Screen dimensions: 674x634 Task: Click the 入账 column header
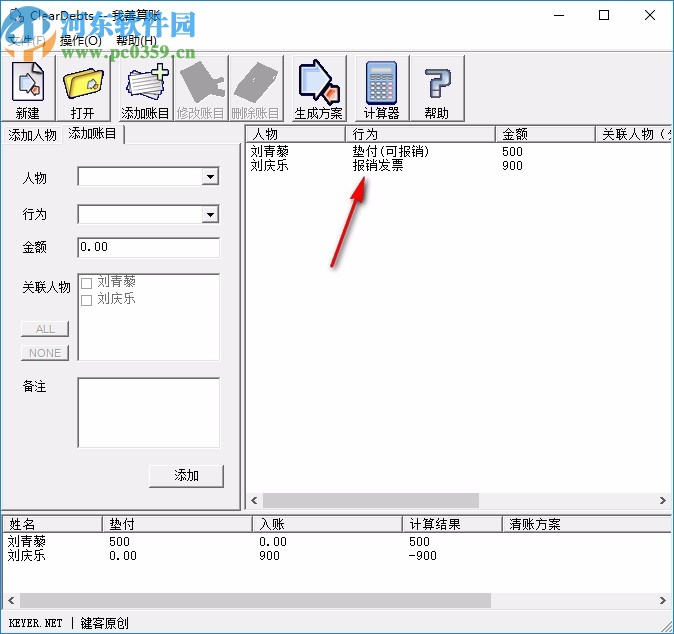tap(327, 524)
